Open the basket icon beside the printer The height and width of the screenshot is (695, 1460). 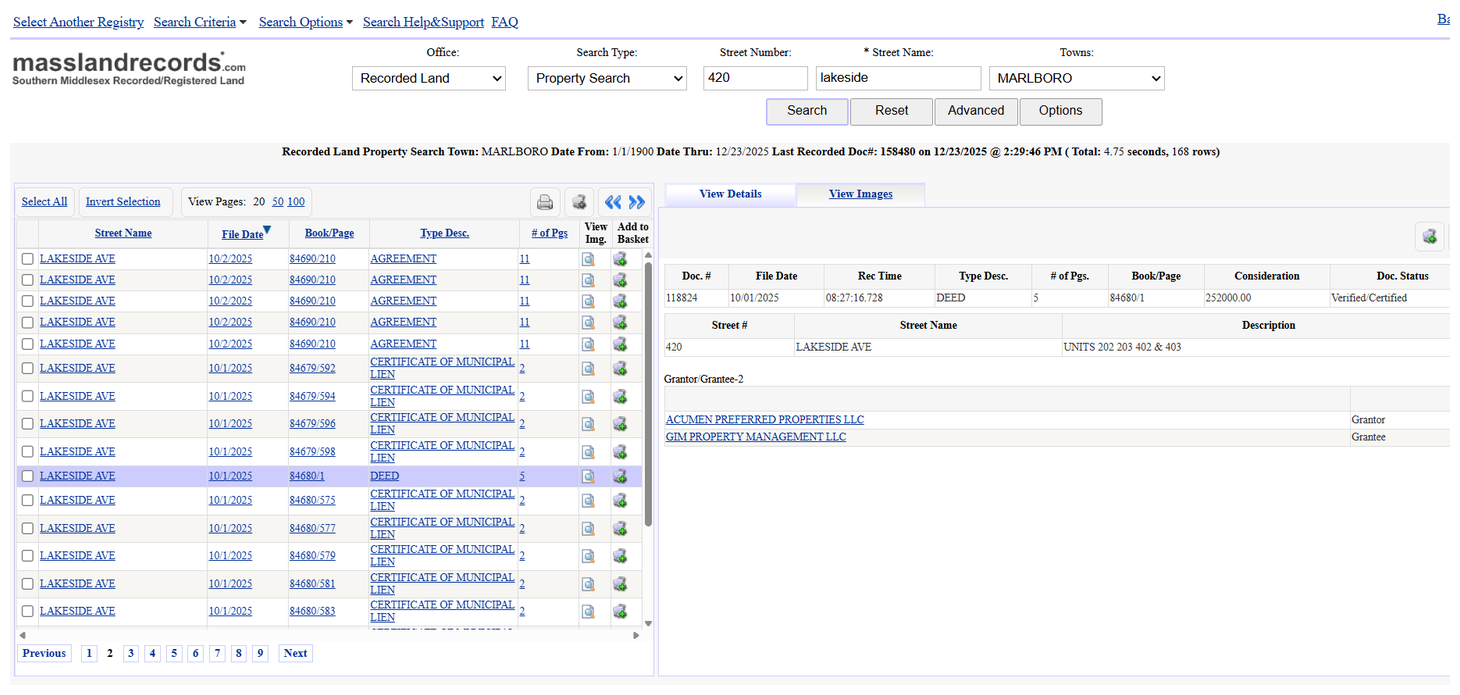pyautogui.click(x=579, y=202)
